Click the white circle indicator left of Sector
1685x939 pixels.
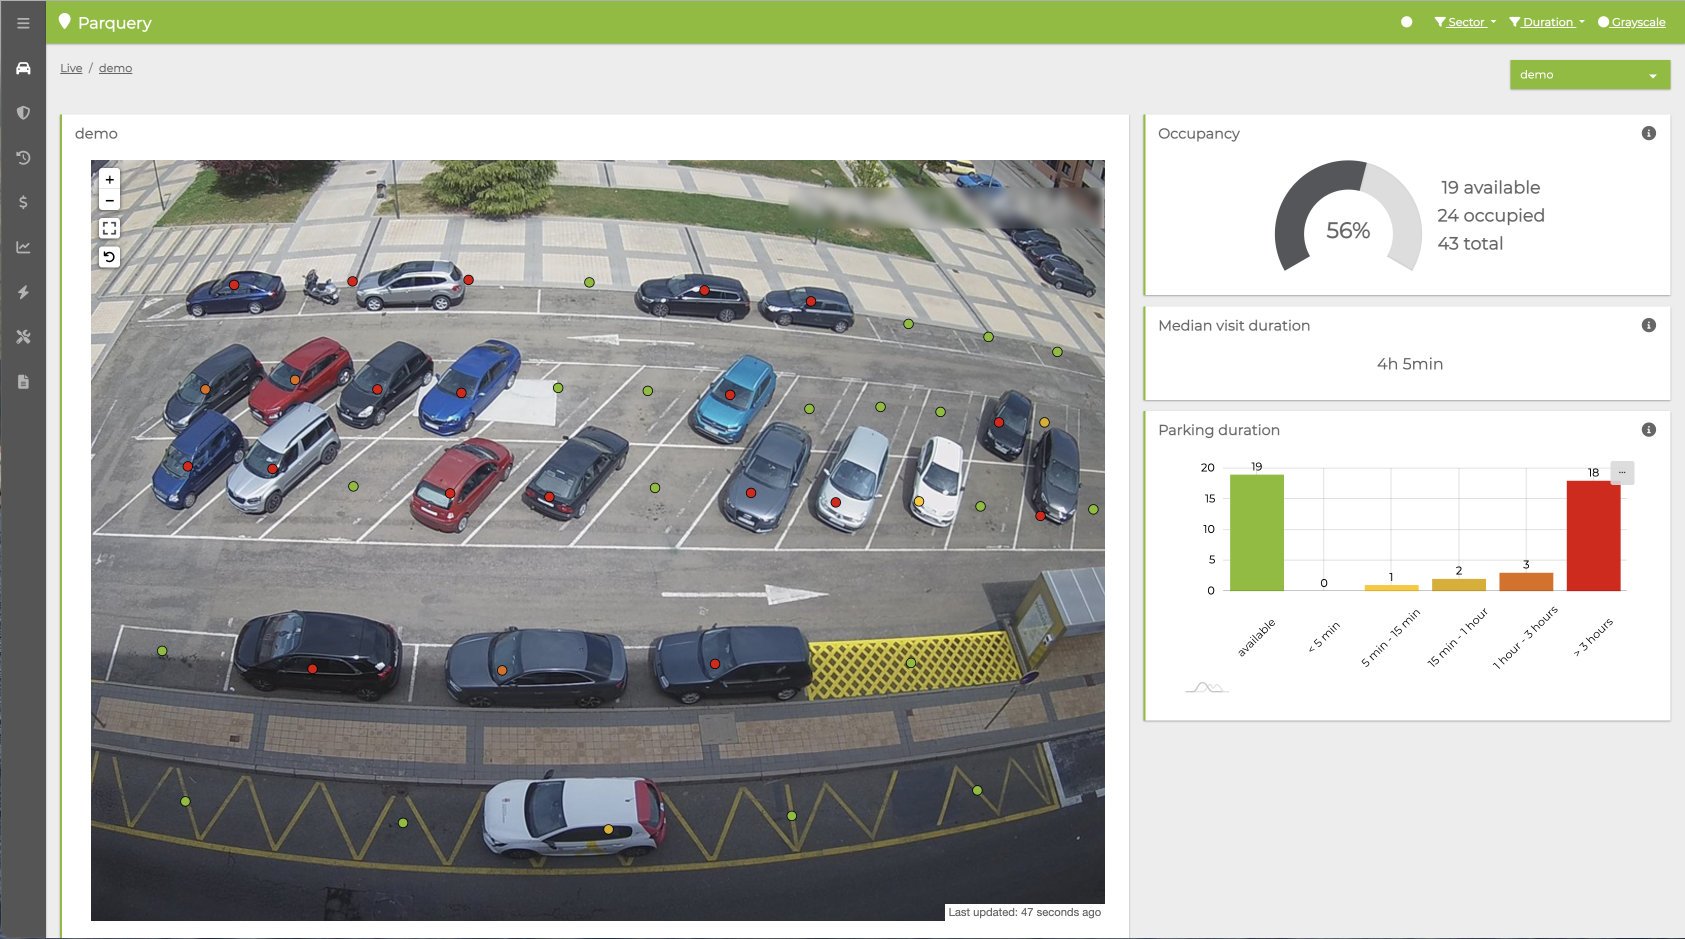tap(1406, 22)
